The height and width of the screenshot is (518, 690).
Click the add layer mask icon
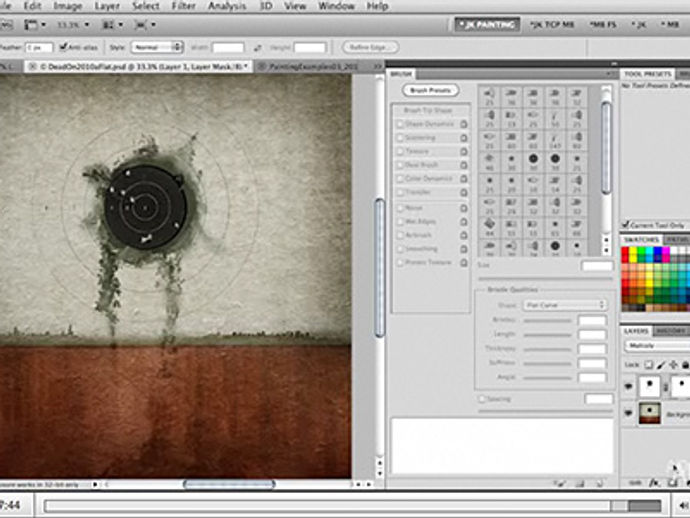click(672, 483)
